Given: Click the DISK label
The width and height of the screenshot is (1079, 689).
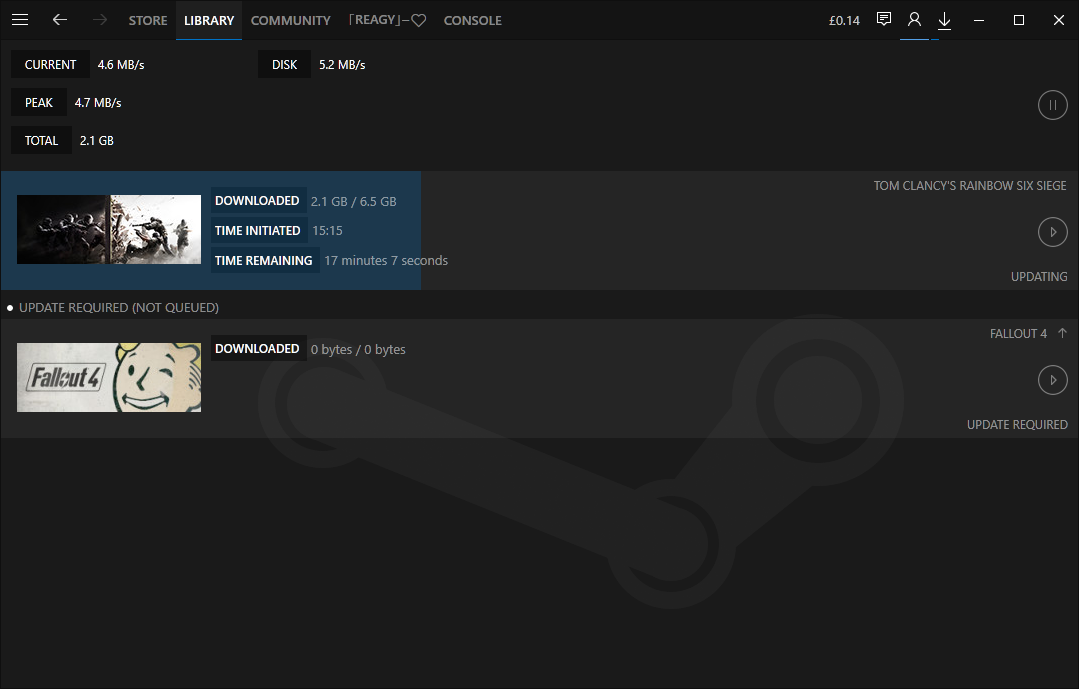Looking at the screenshot, I should click(284, 64).
